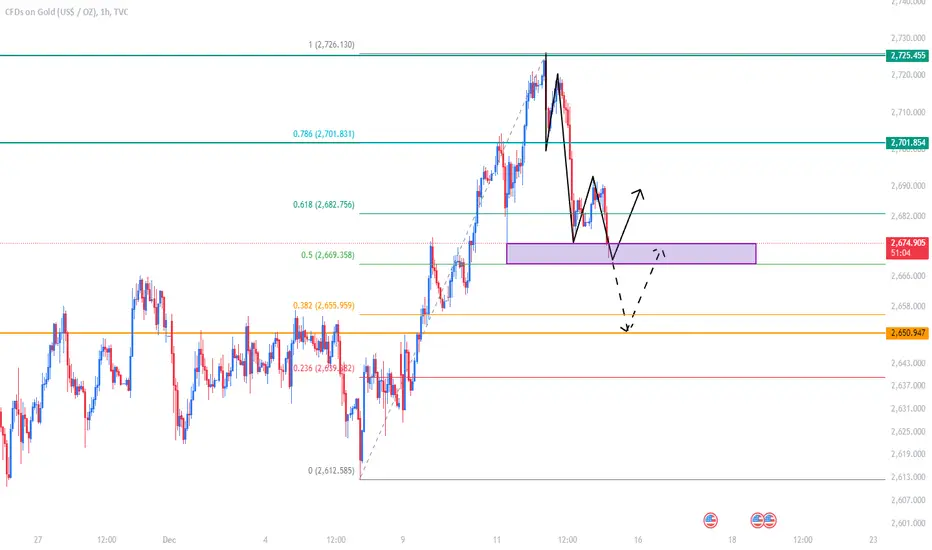The image size is (932, 550).
Task: Click the price axis value 2,720.000
Action: point(908,75)
